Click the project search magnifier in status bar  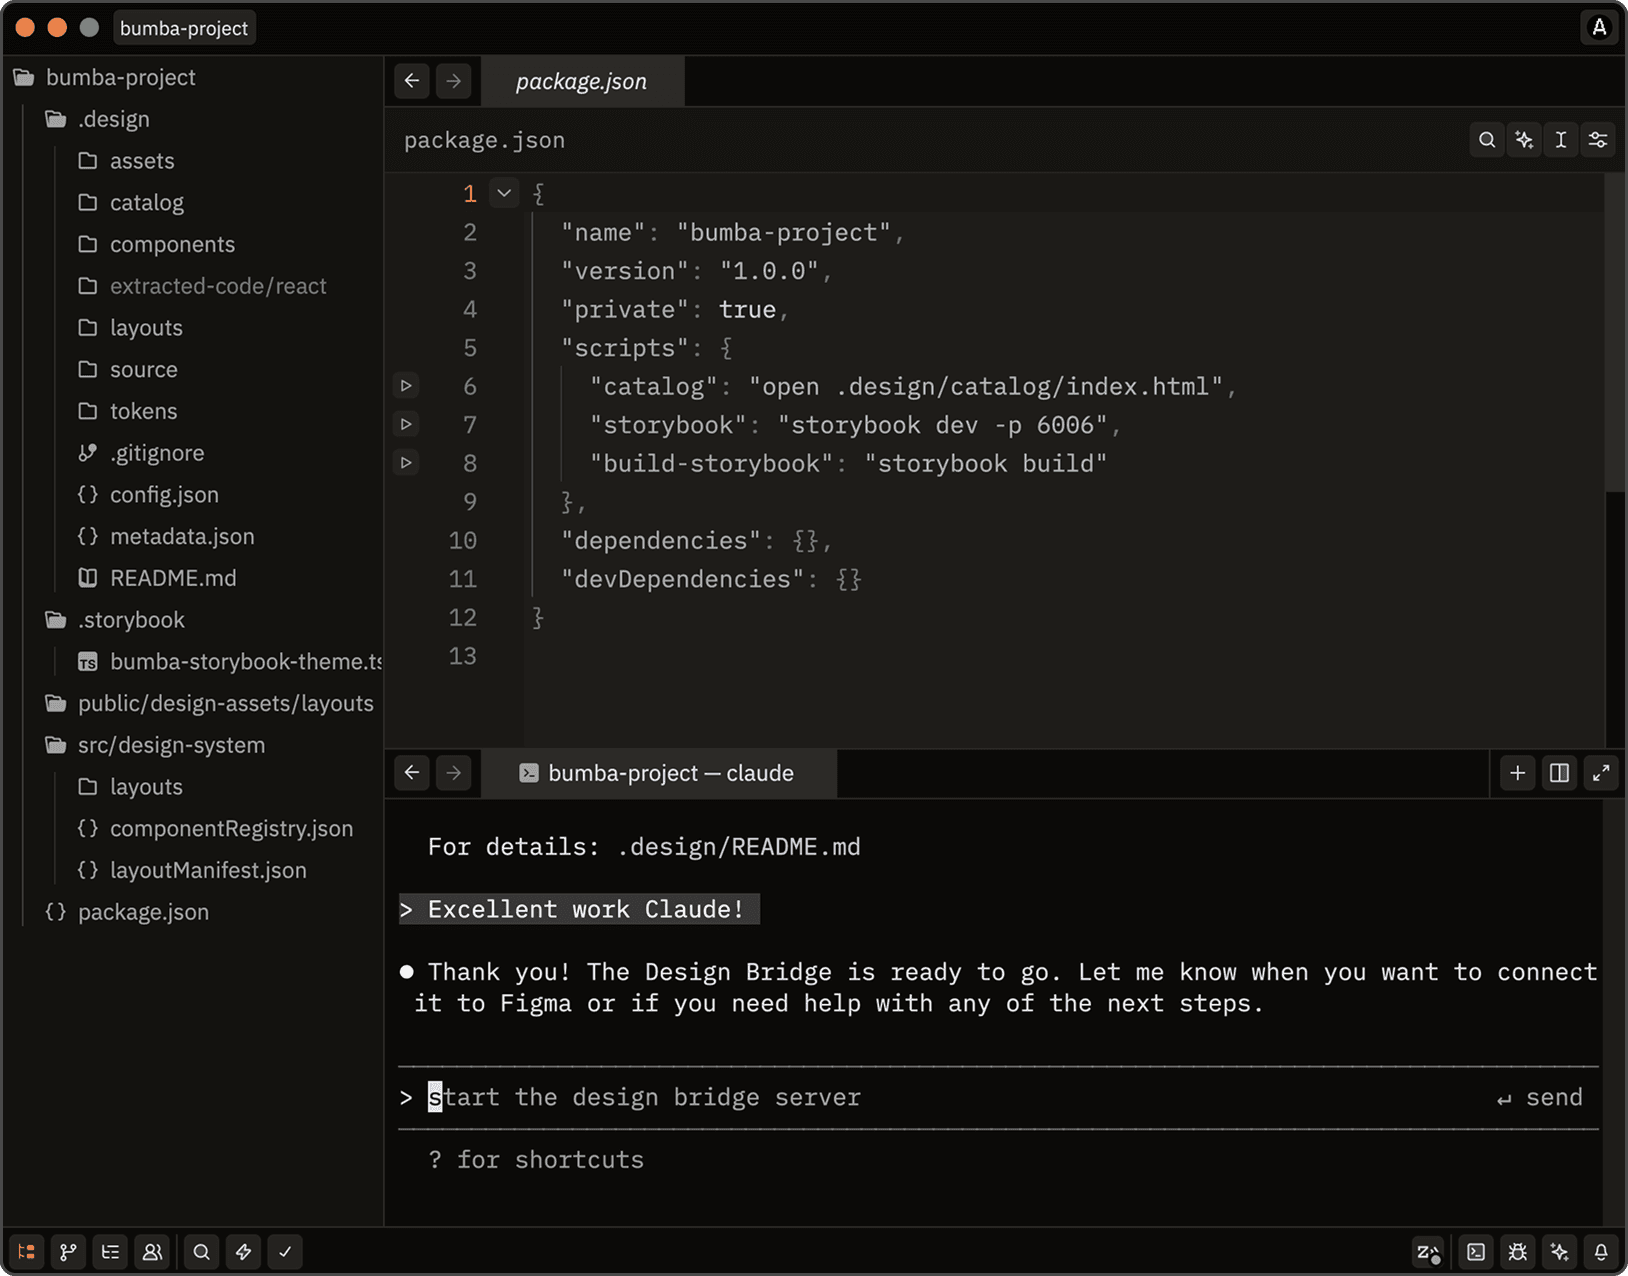201,1251
